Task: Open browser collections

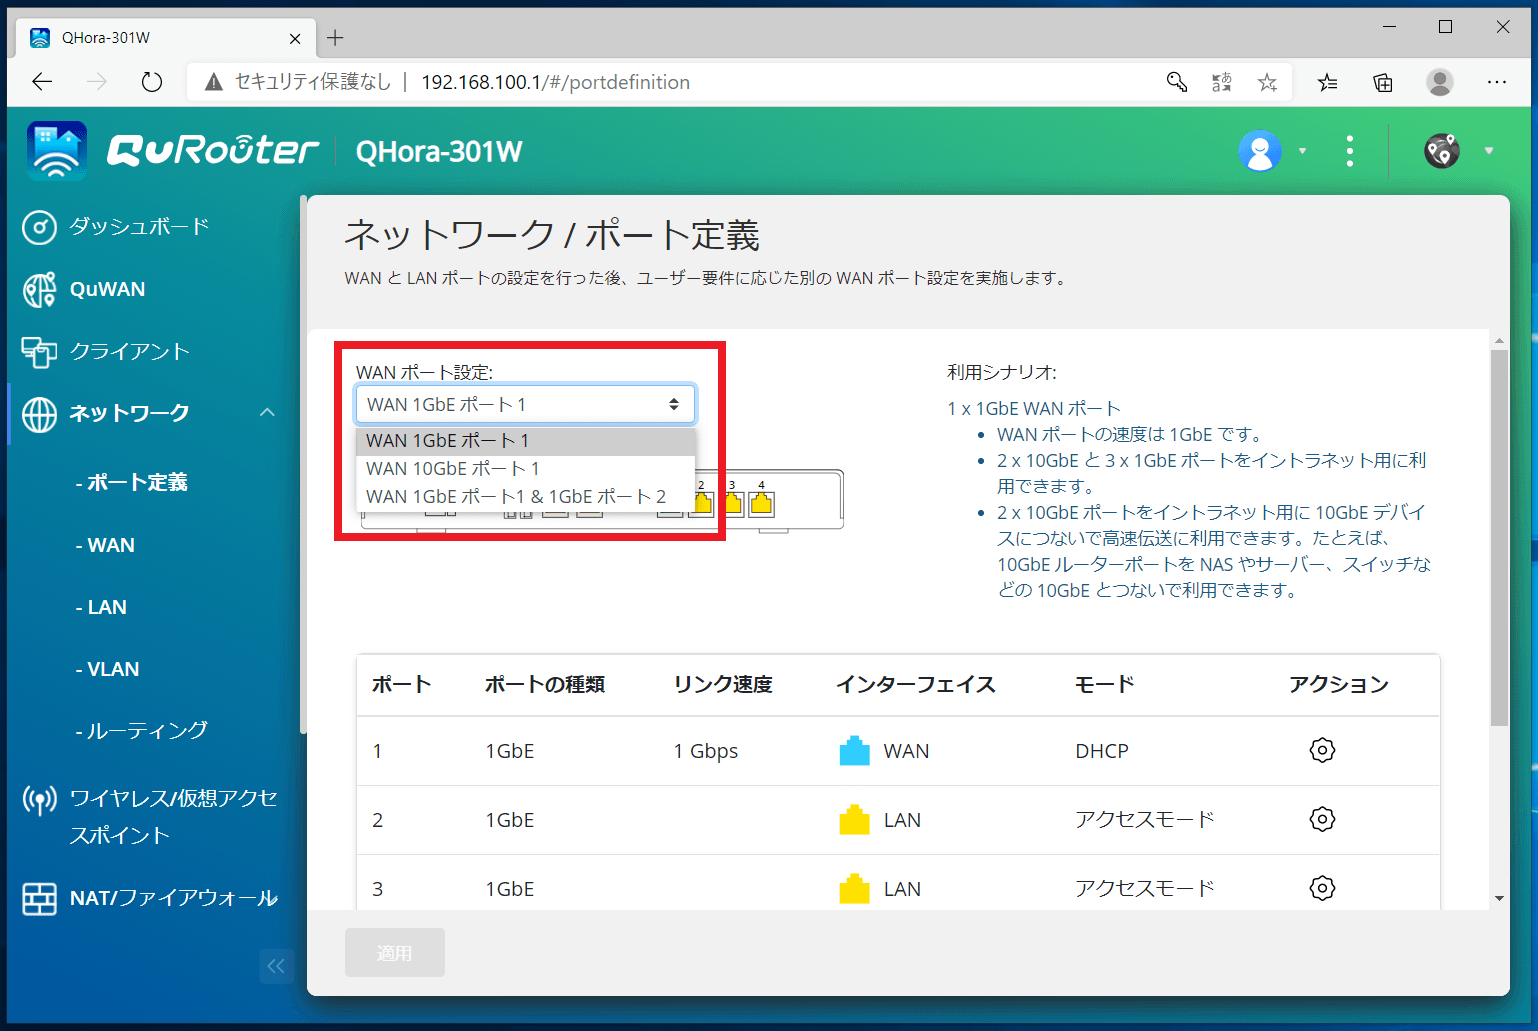Action: (x=1383, y=82)
